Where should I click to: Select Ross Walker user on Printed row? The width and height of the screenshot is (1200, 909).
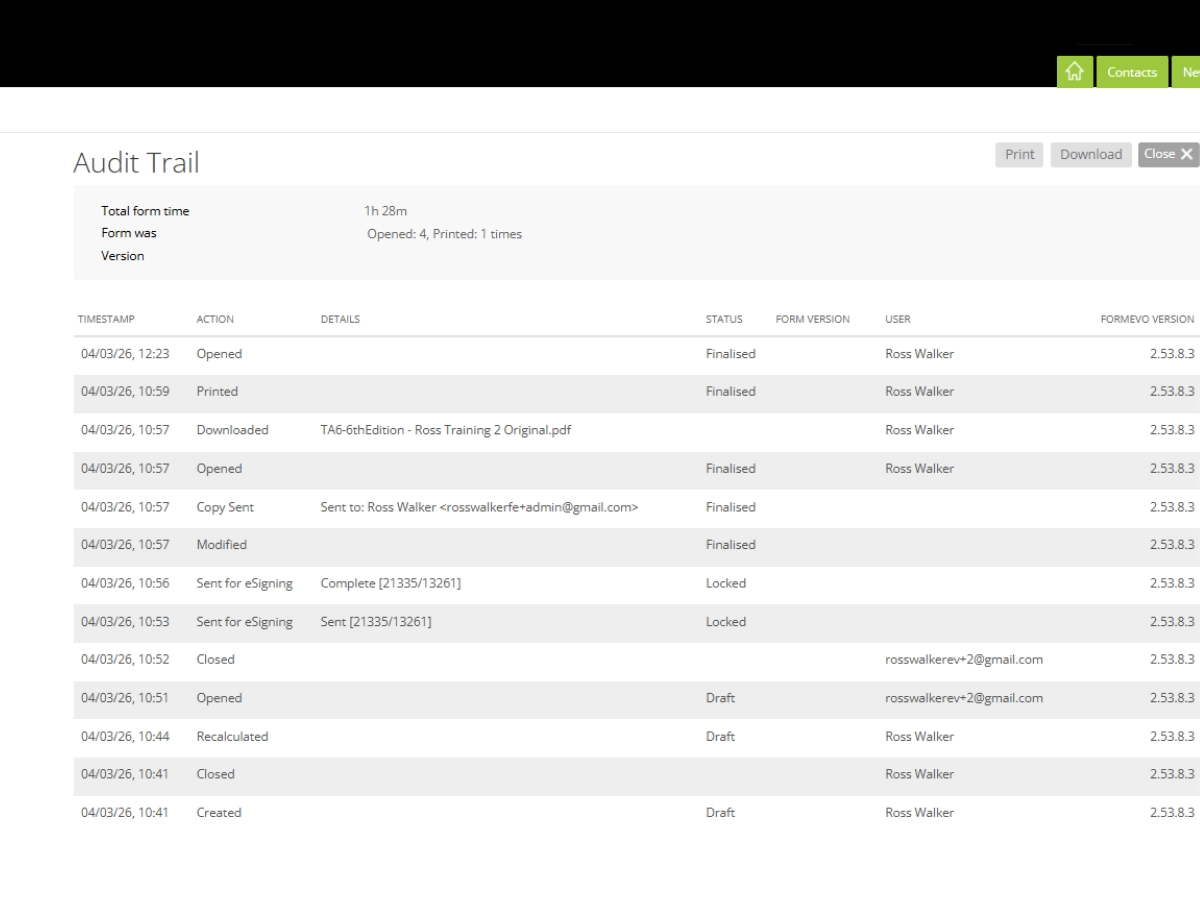[x=919, y=392]
